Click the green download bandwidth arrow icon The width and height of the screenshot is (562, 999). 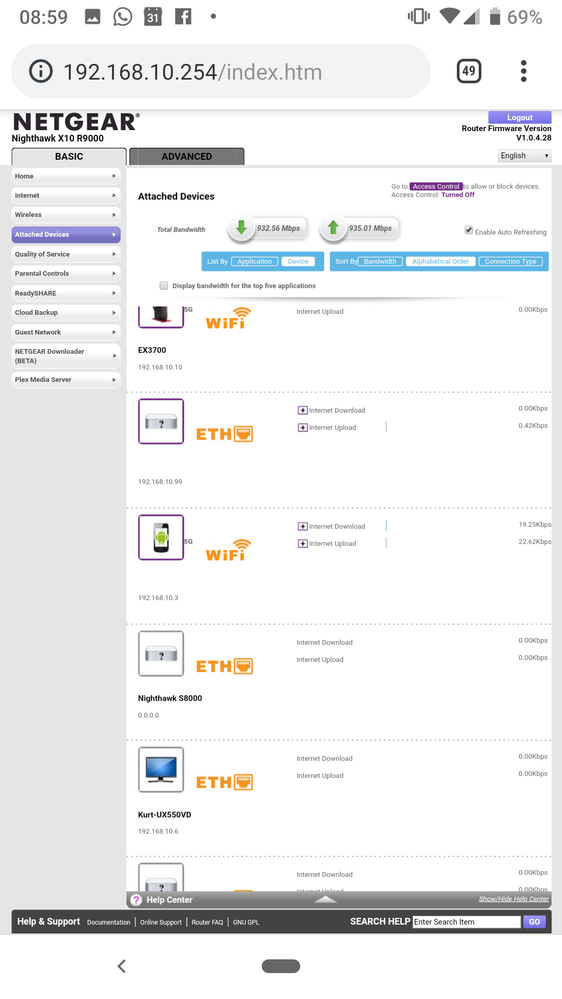241,228
